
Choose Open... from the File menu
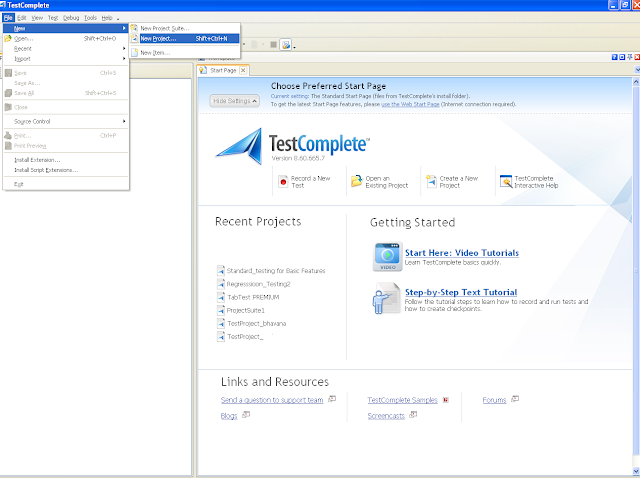click(66, 38)
